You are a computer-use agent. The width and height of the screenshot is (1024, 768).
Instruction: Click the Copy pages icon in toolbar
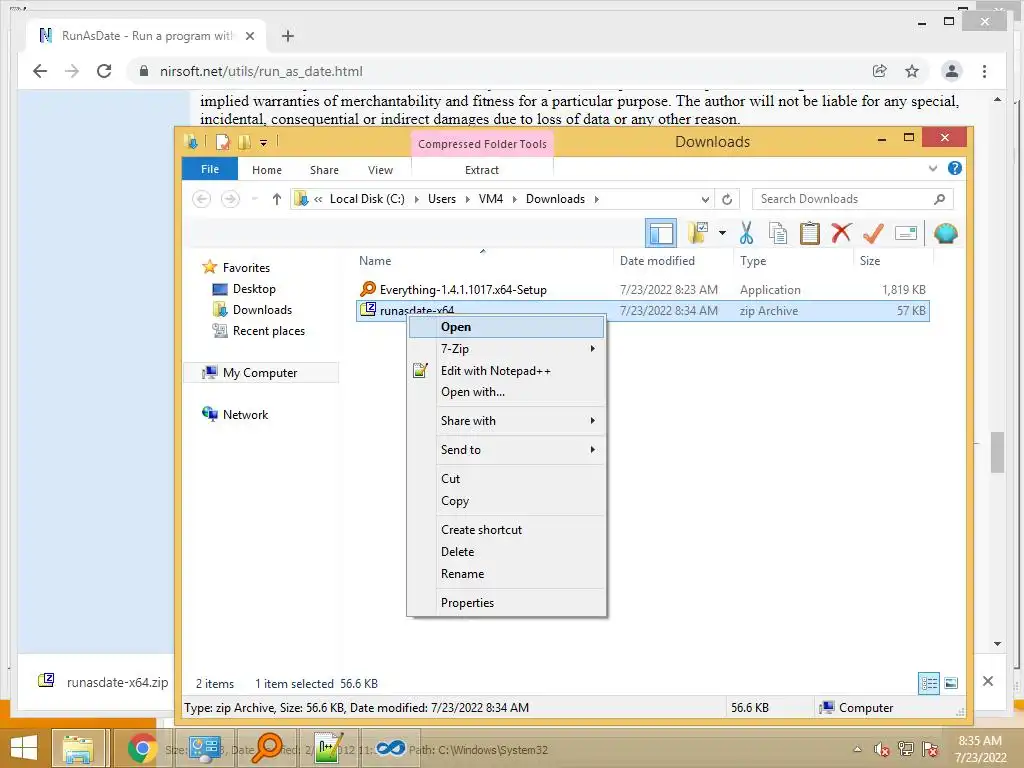(777, 232)
